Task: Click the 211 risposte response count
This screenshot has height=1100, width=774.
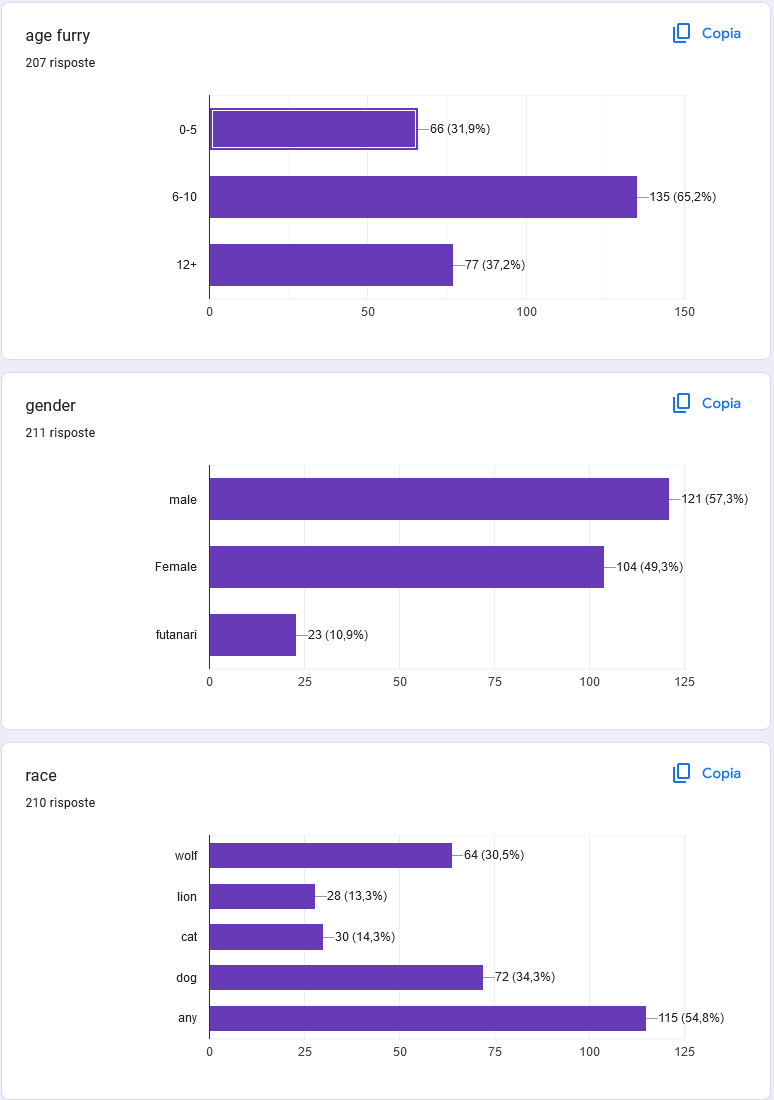Action: [x=60, y=433]
